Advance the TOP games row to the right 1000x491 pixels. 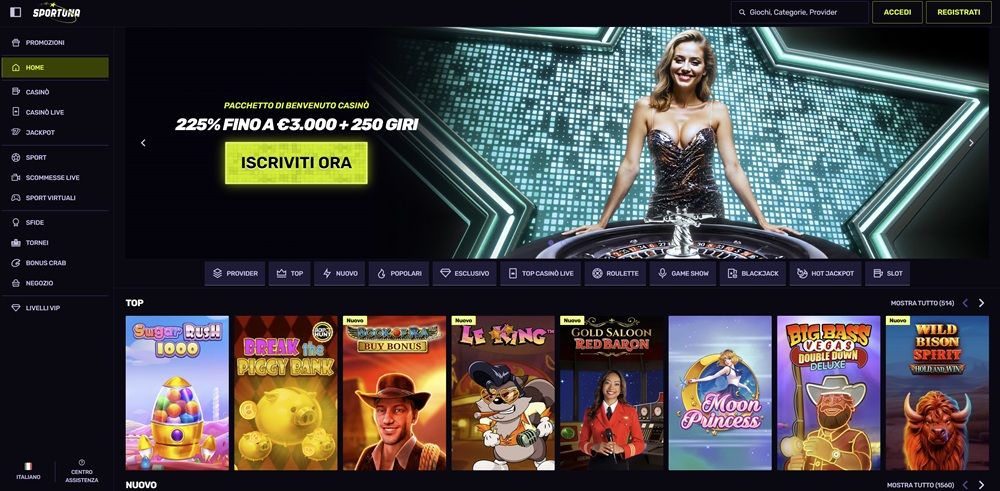coord(982,303)
